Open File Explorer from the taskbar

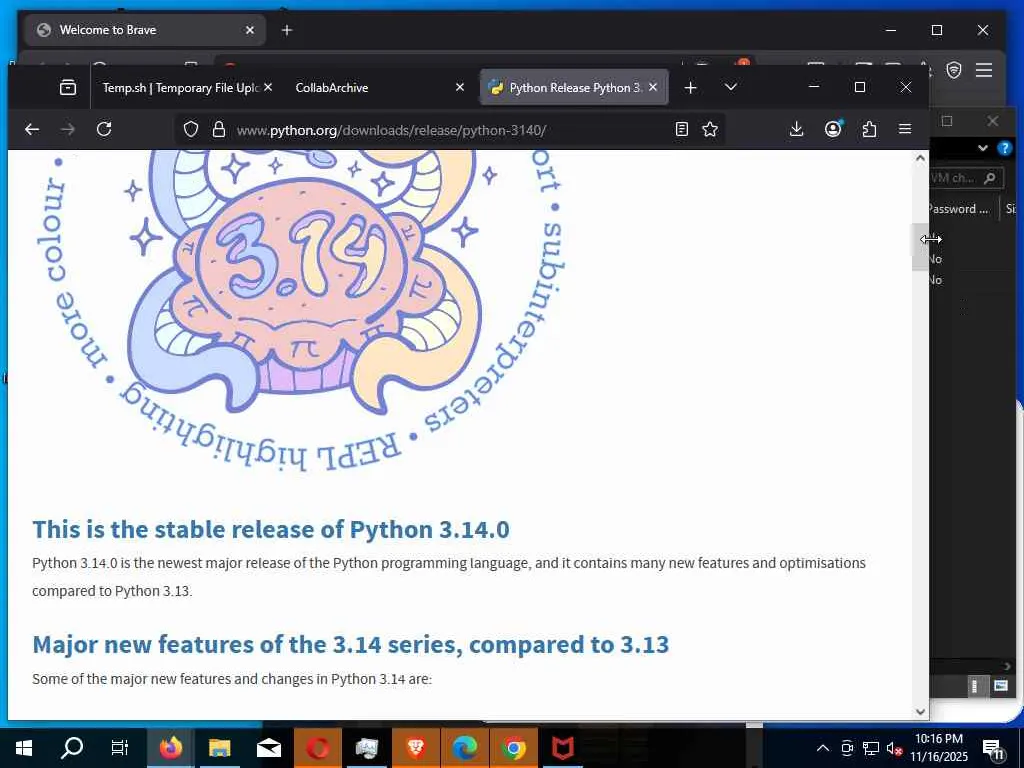pos(219,748)
